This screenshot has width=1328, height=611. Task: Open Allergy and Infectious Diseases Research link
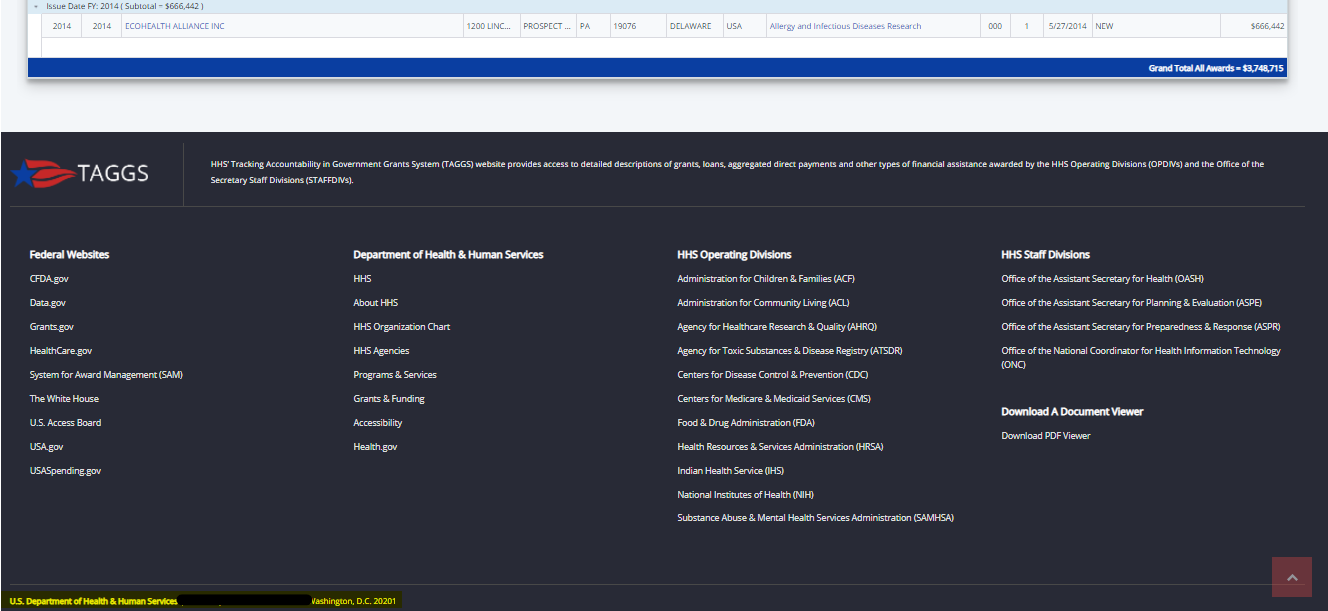coord(845,26)
